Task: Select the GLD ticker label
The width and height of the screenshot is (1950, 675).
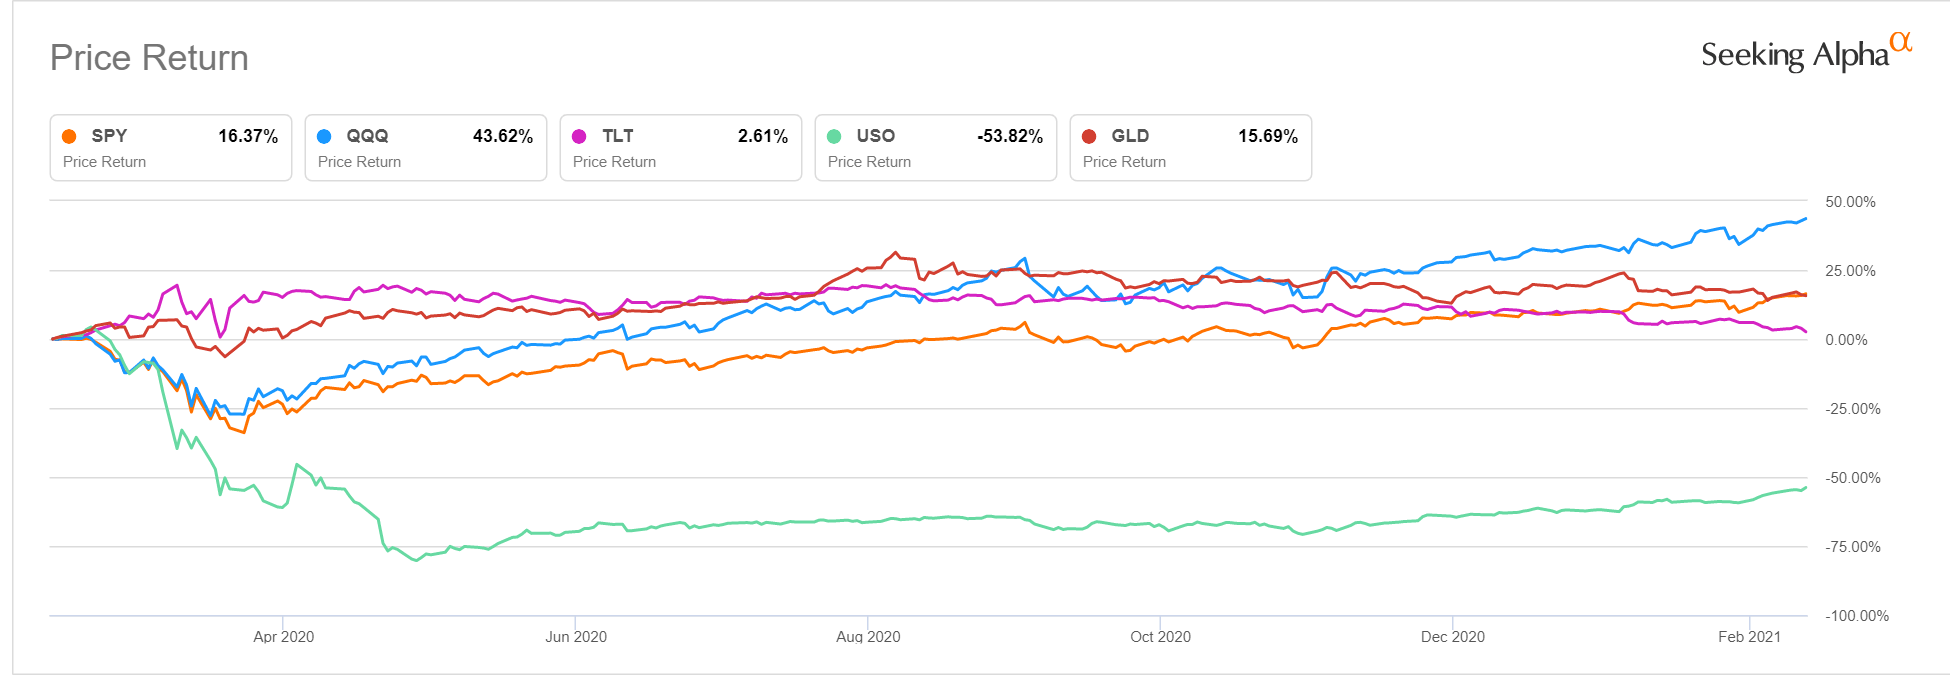Action: [1130, 136]
